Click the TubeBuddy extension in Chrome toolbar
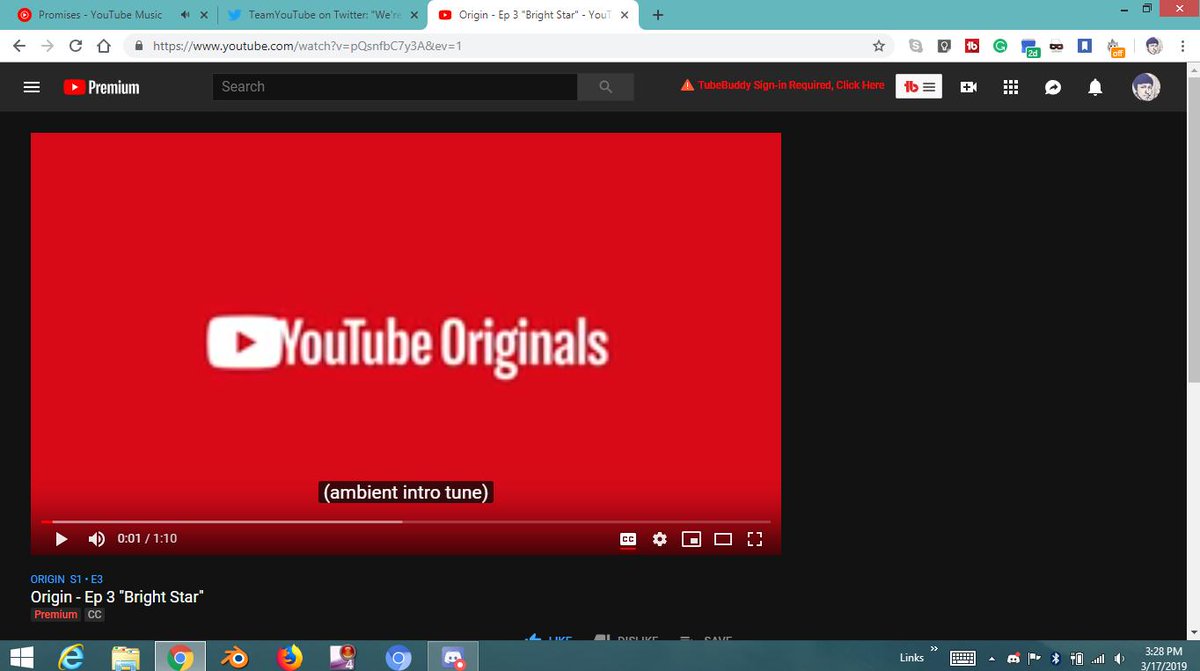 (x=972, y=46)
